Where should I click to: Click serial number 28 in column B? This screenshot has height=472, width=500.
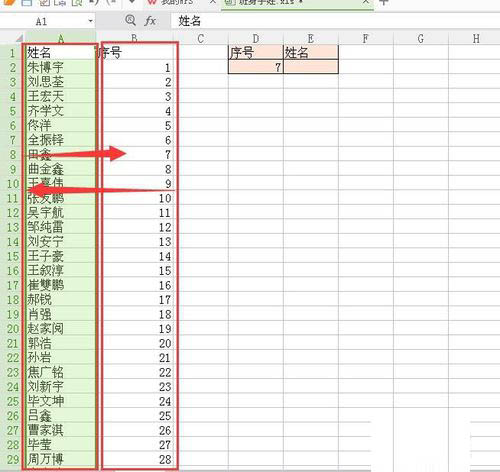click(165, 460)
